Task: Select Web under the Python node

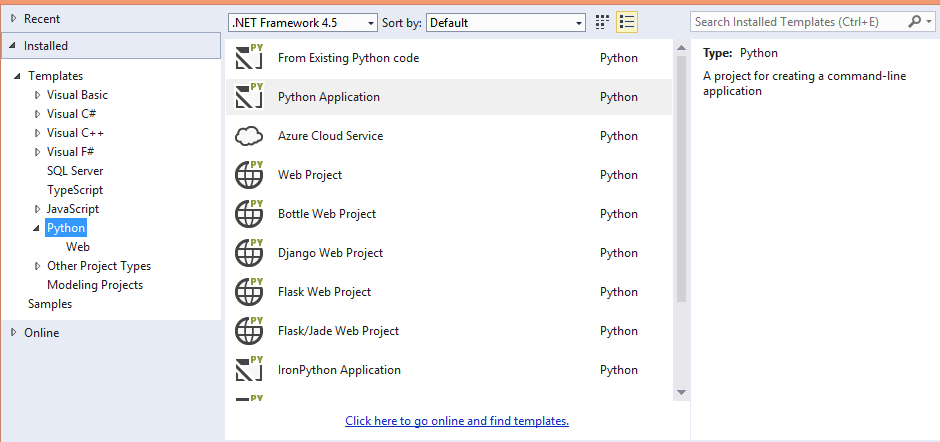Action: pos(78,247)
